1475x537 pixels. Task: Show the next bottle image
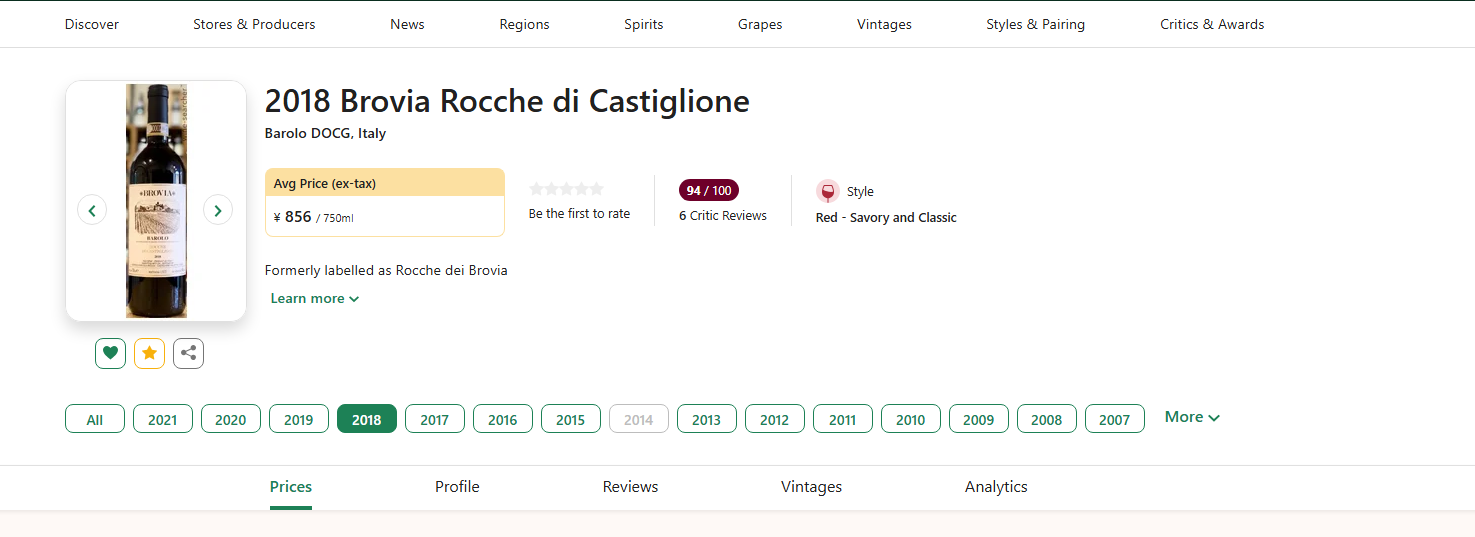[218, 210]
